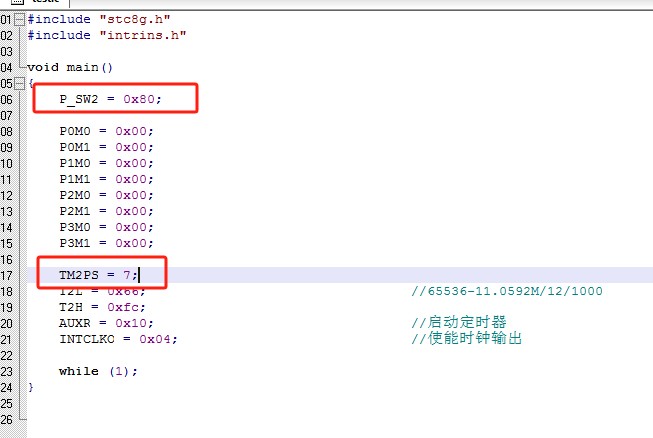Click the 'P1M1 = 0x00;' statement

pyautogui.click(x=106, y=179)
